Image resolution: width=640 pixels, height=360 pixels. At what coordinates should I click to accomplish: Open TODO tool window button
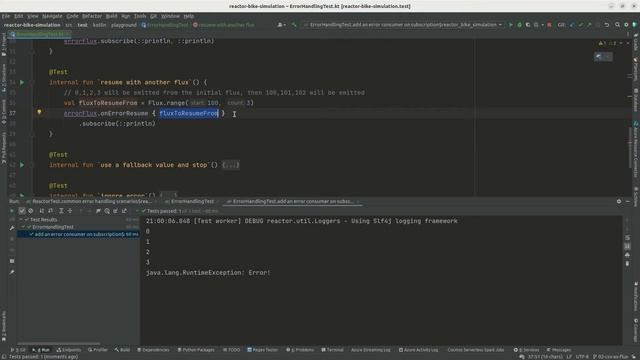232,350
